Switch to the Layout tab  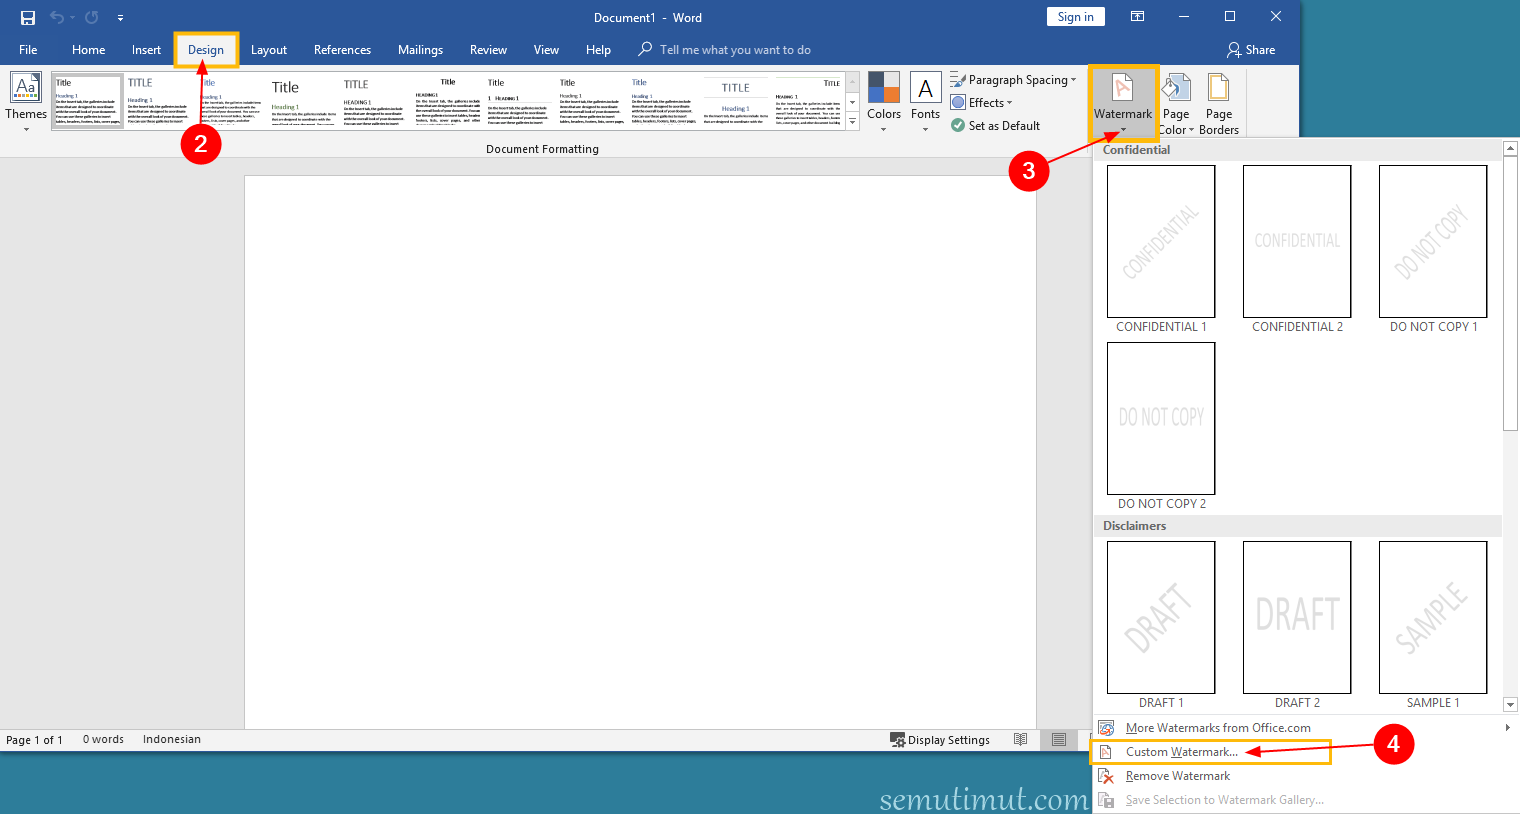[269, 50]
